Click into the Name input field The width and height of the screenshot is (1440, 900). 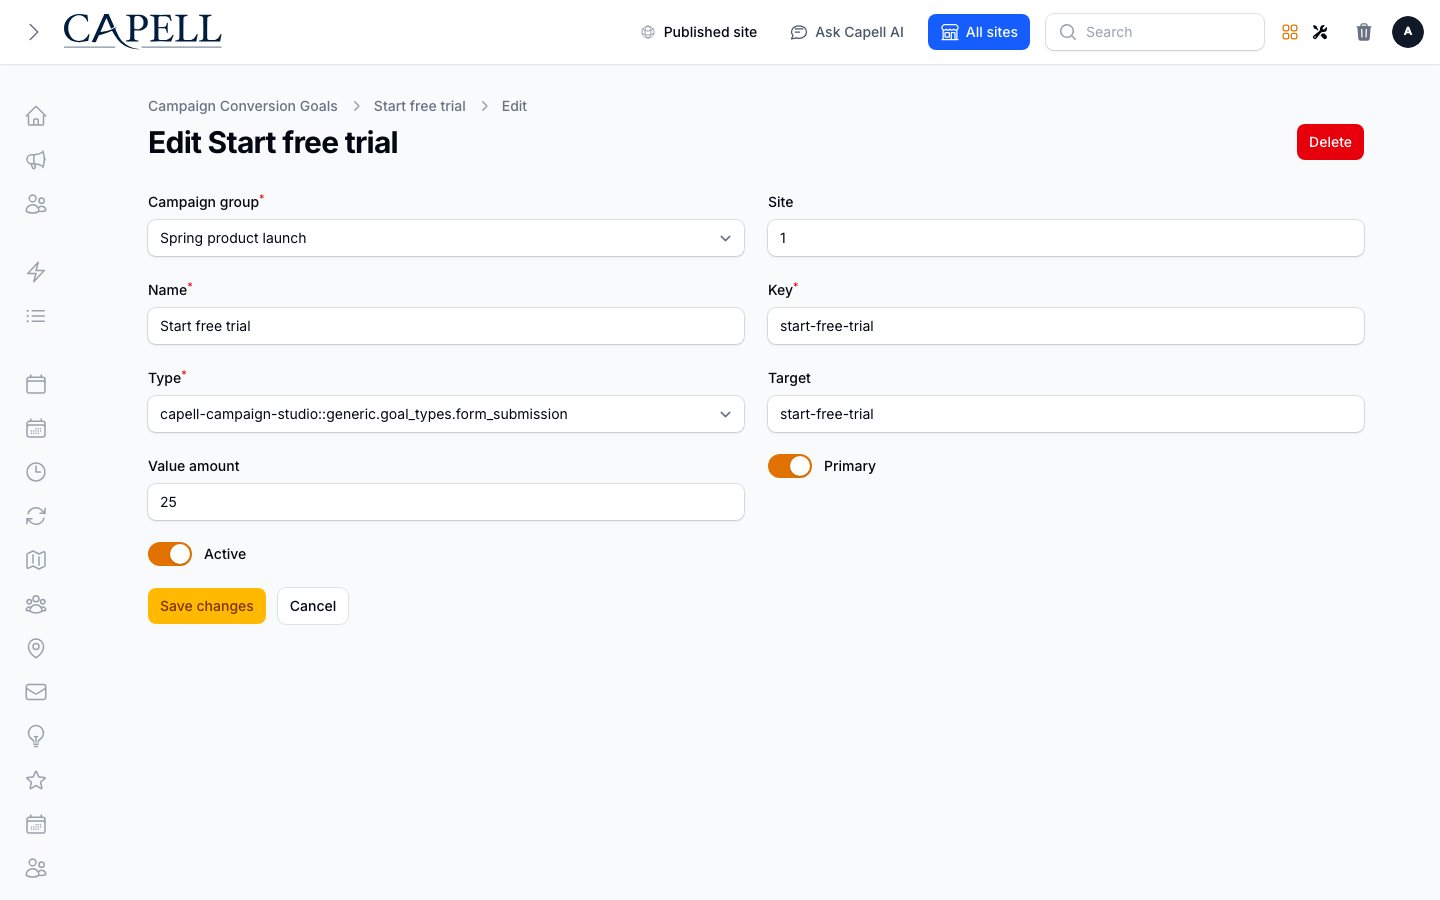pos(446,326)
